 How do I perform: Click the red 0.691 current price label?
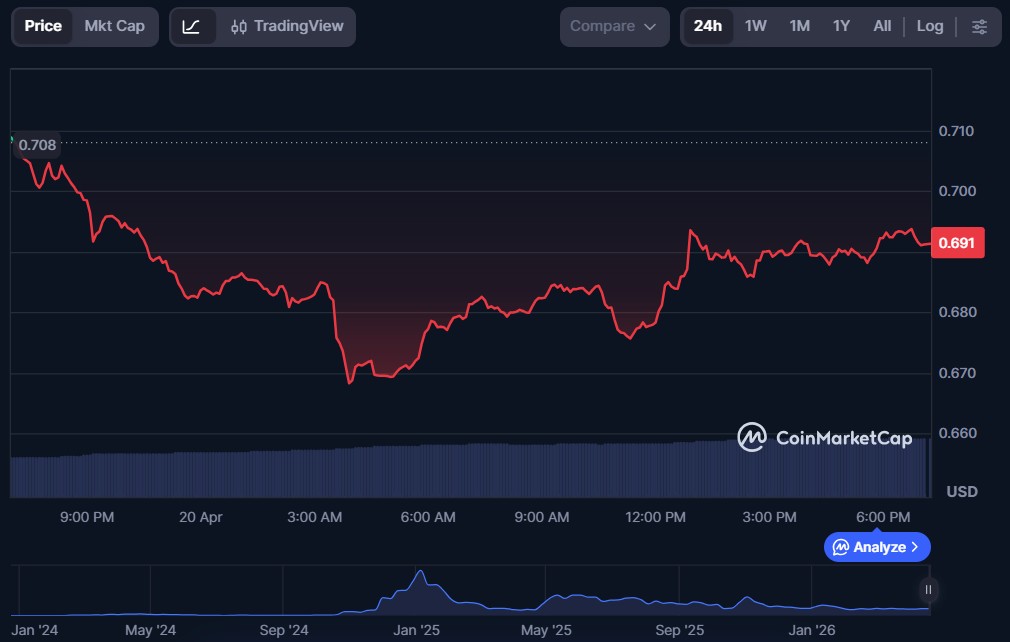point(957,243)
